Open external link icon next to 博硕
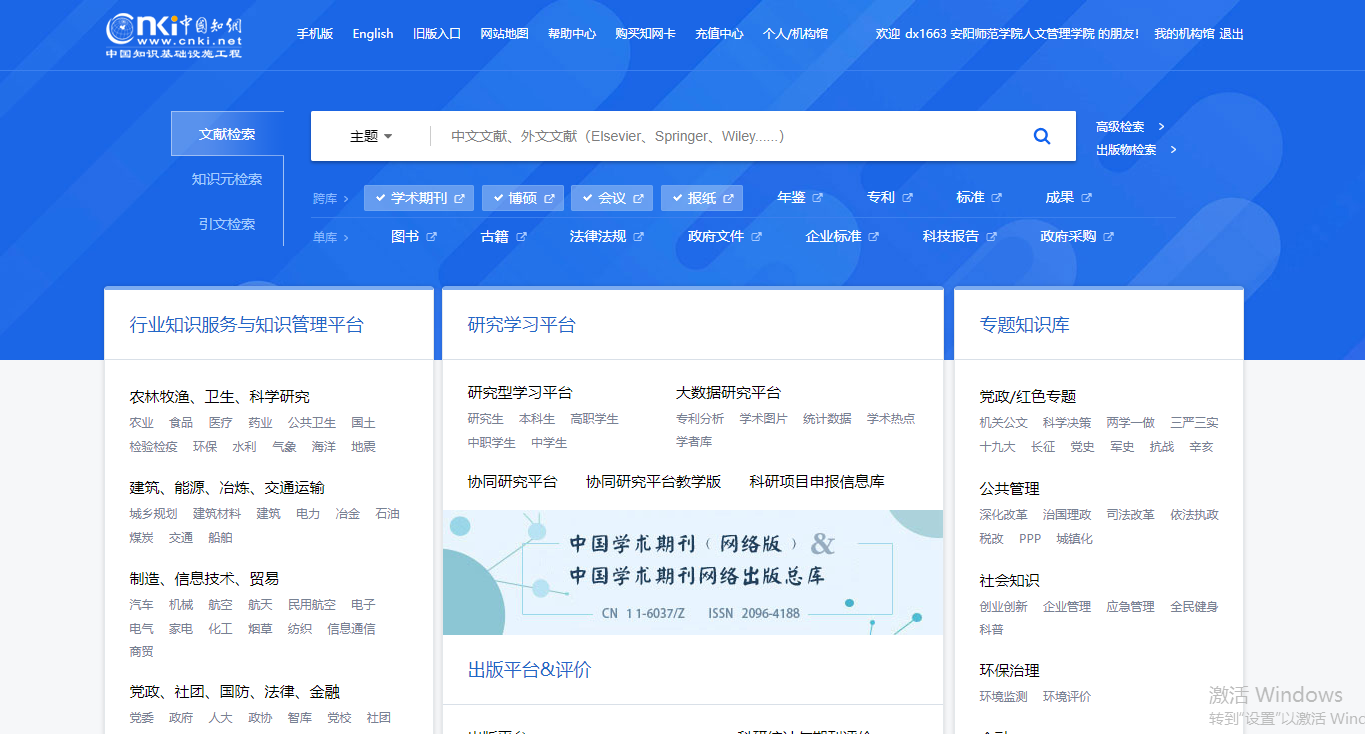Image resolution: width=1365 pixels, height=734 pixels. [x=550, y=198]
